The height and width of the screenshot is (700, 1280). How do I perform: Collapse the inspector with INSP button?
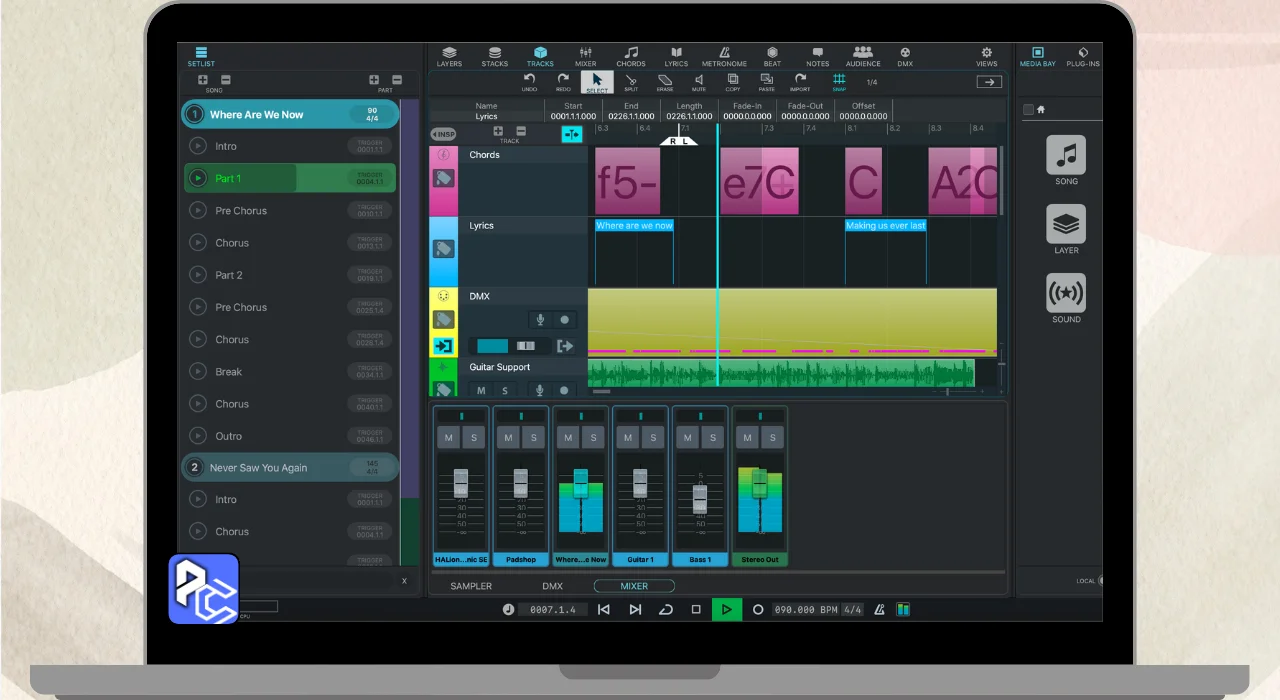tap(443, 134)
